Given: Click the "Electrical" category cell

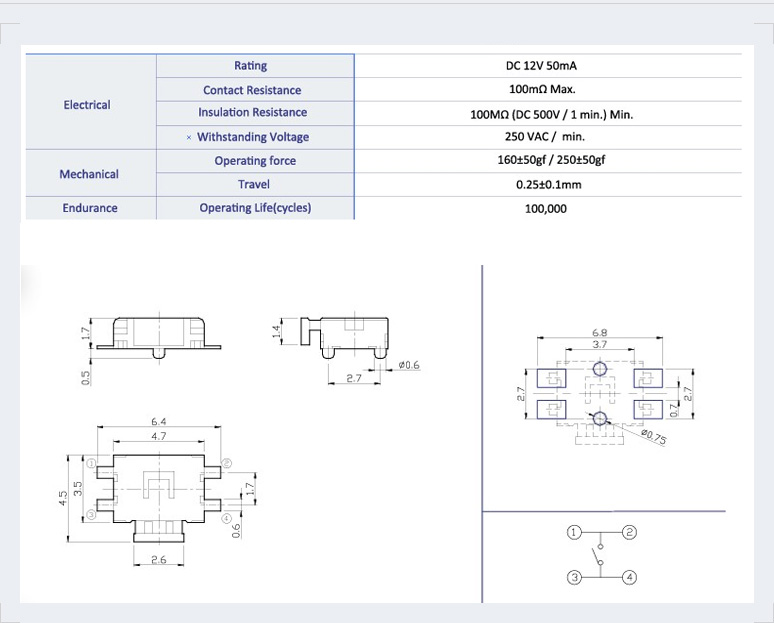Looking at the screenshot, I should point(91,102).
